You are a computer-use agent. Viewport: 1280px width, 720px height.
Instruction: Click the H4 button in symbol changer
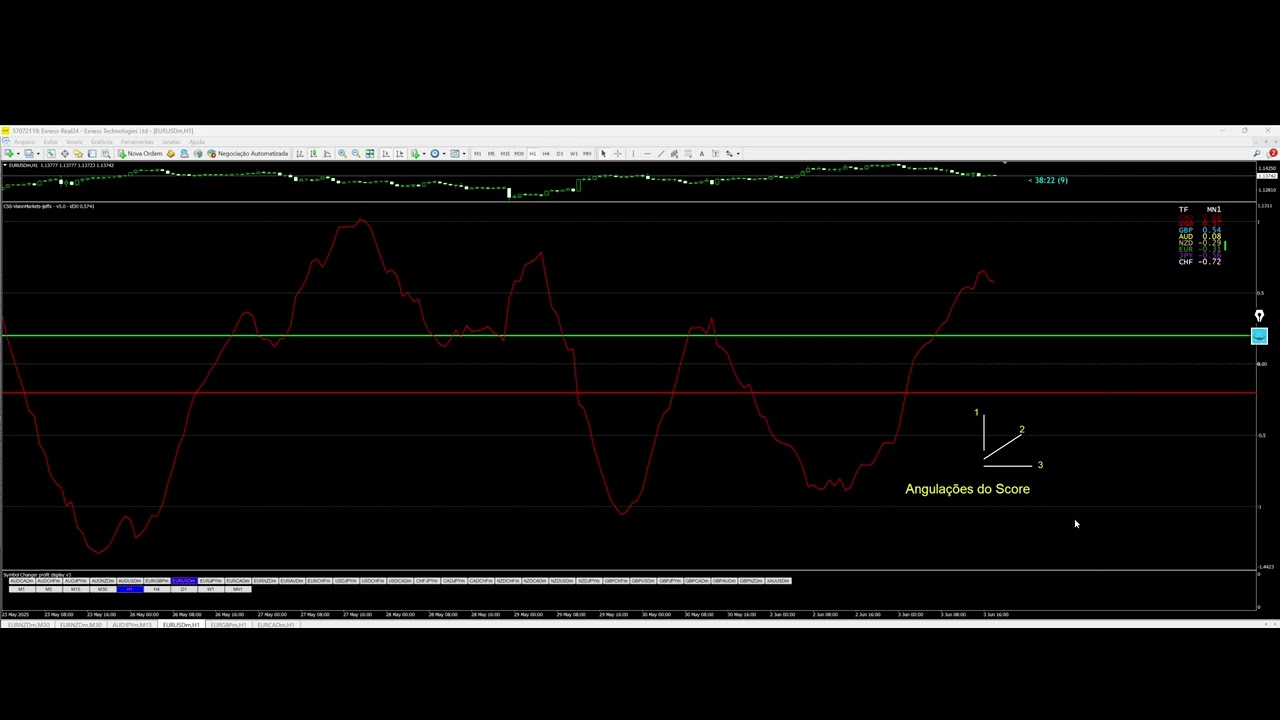(x=157, y=589)
